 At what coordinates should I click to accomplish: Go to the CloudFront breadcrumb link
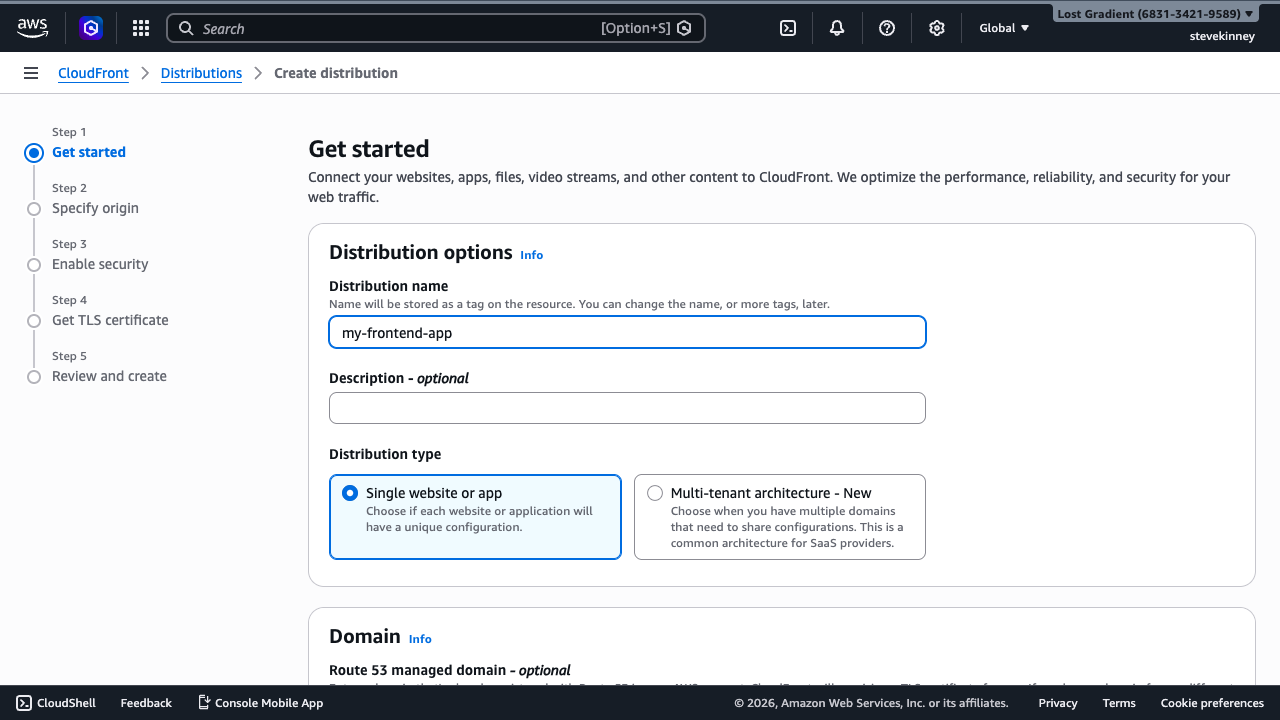coord(93,73)
